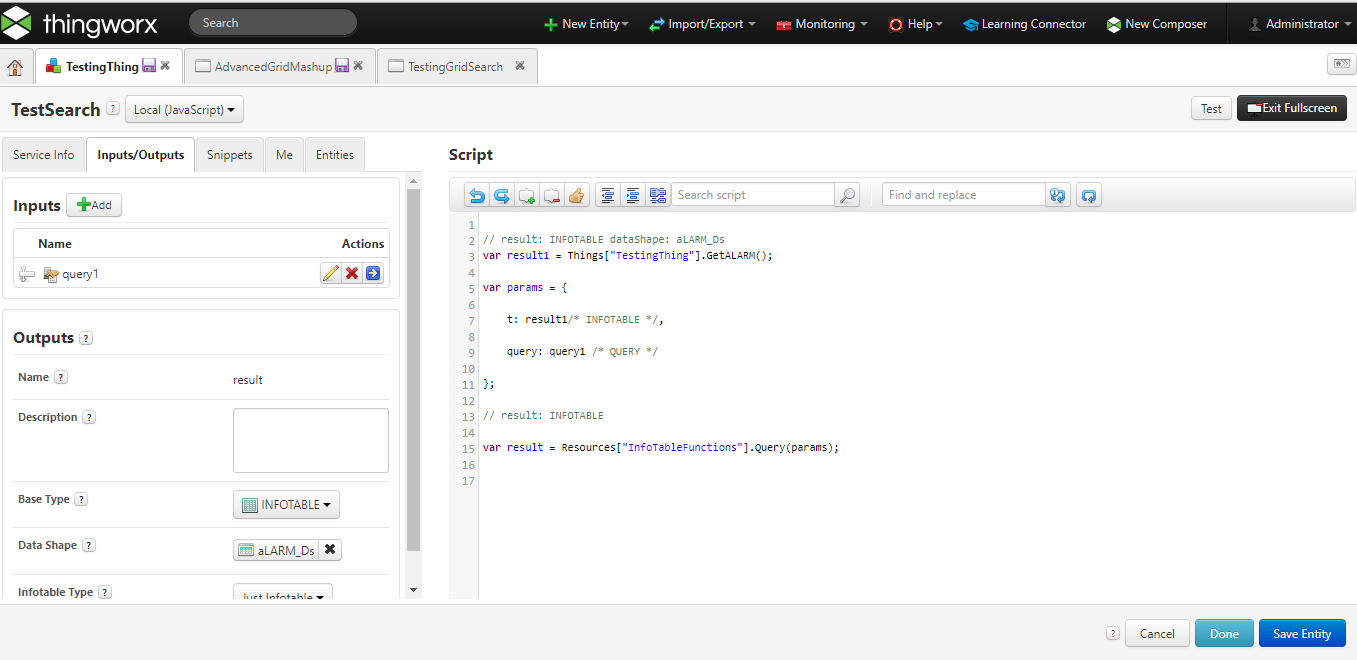Click the remove comment icon
The height and width of the screenshot is (660, 1357).
click(552, 194)
